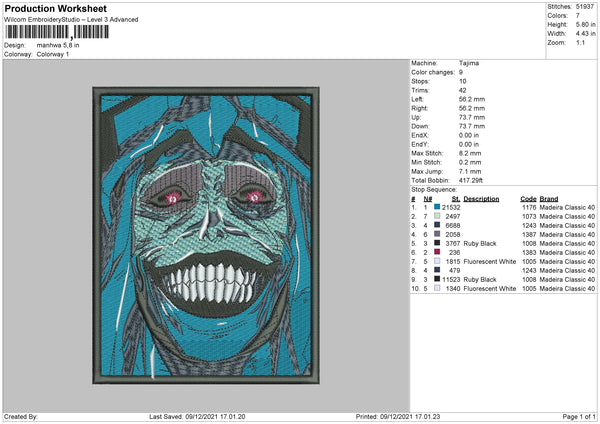Click the 'Stop Sequence:' heading
Screen dimensions: 600x424
pos(434,189)
